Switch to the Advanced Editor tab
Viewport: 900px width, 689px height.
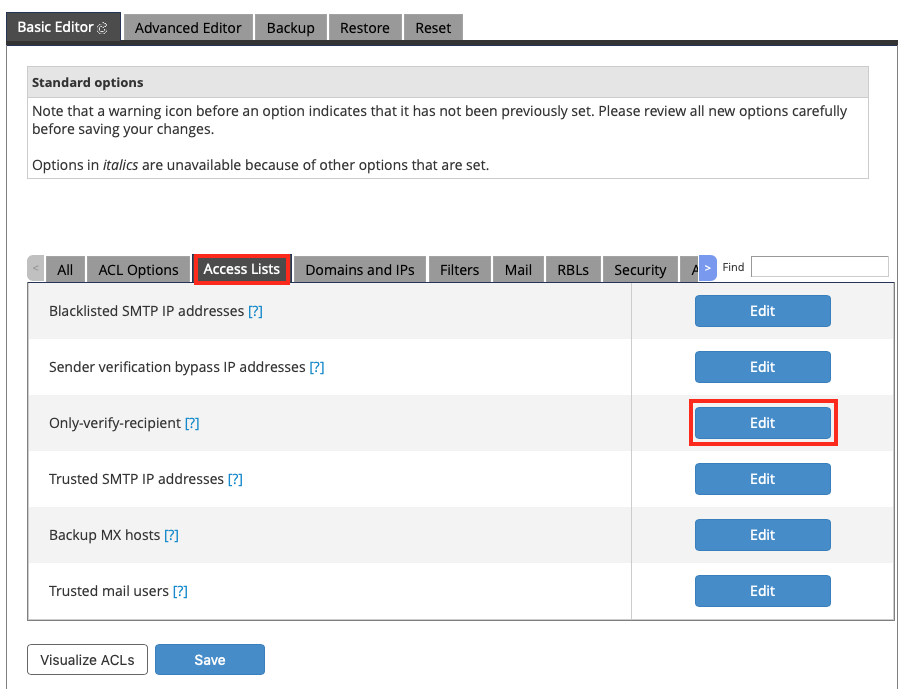[x=188, y=28]
